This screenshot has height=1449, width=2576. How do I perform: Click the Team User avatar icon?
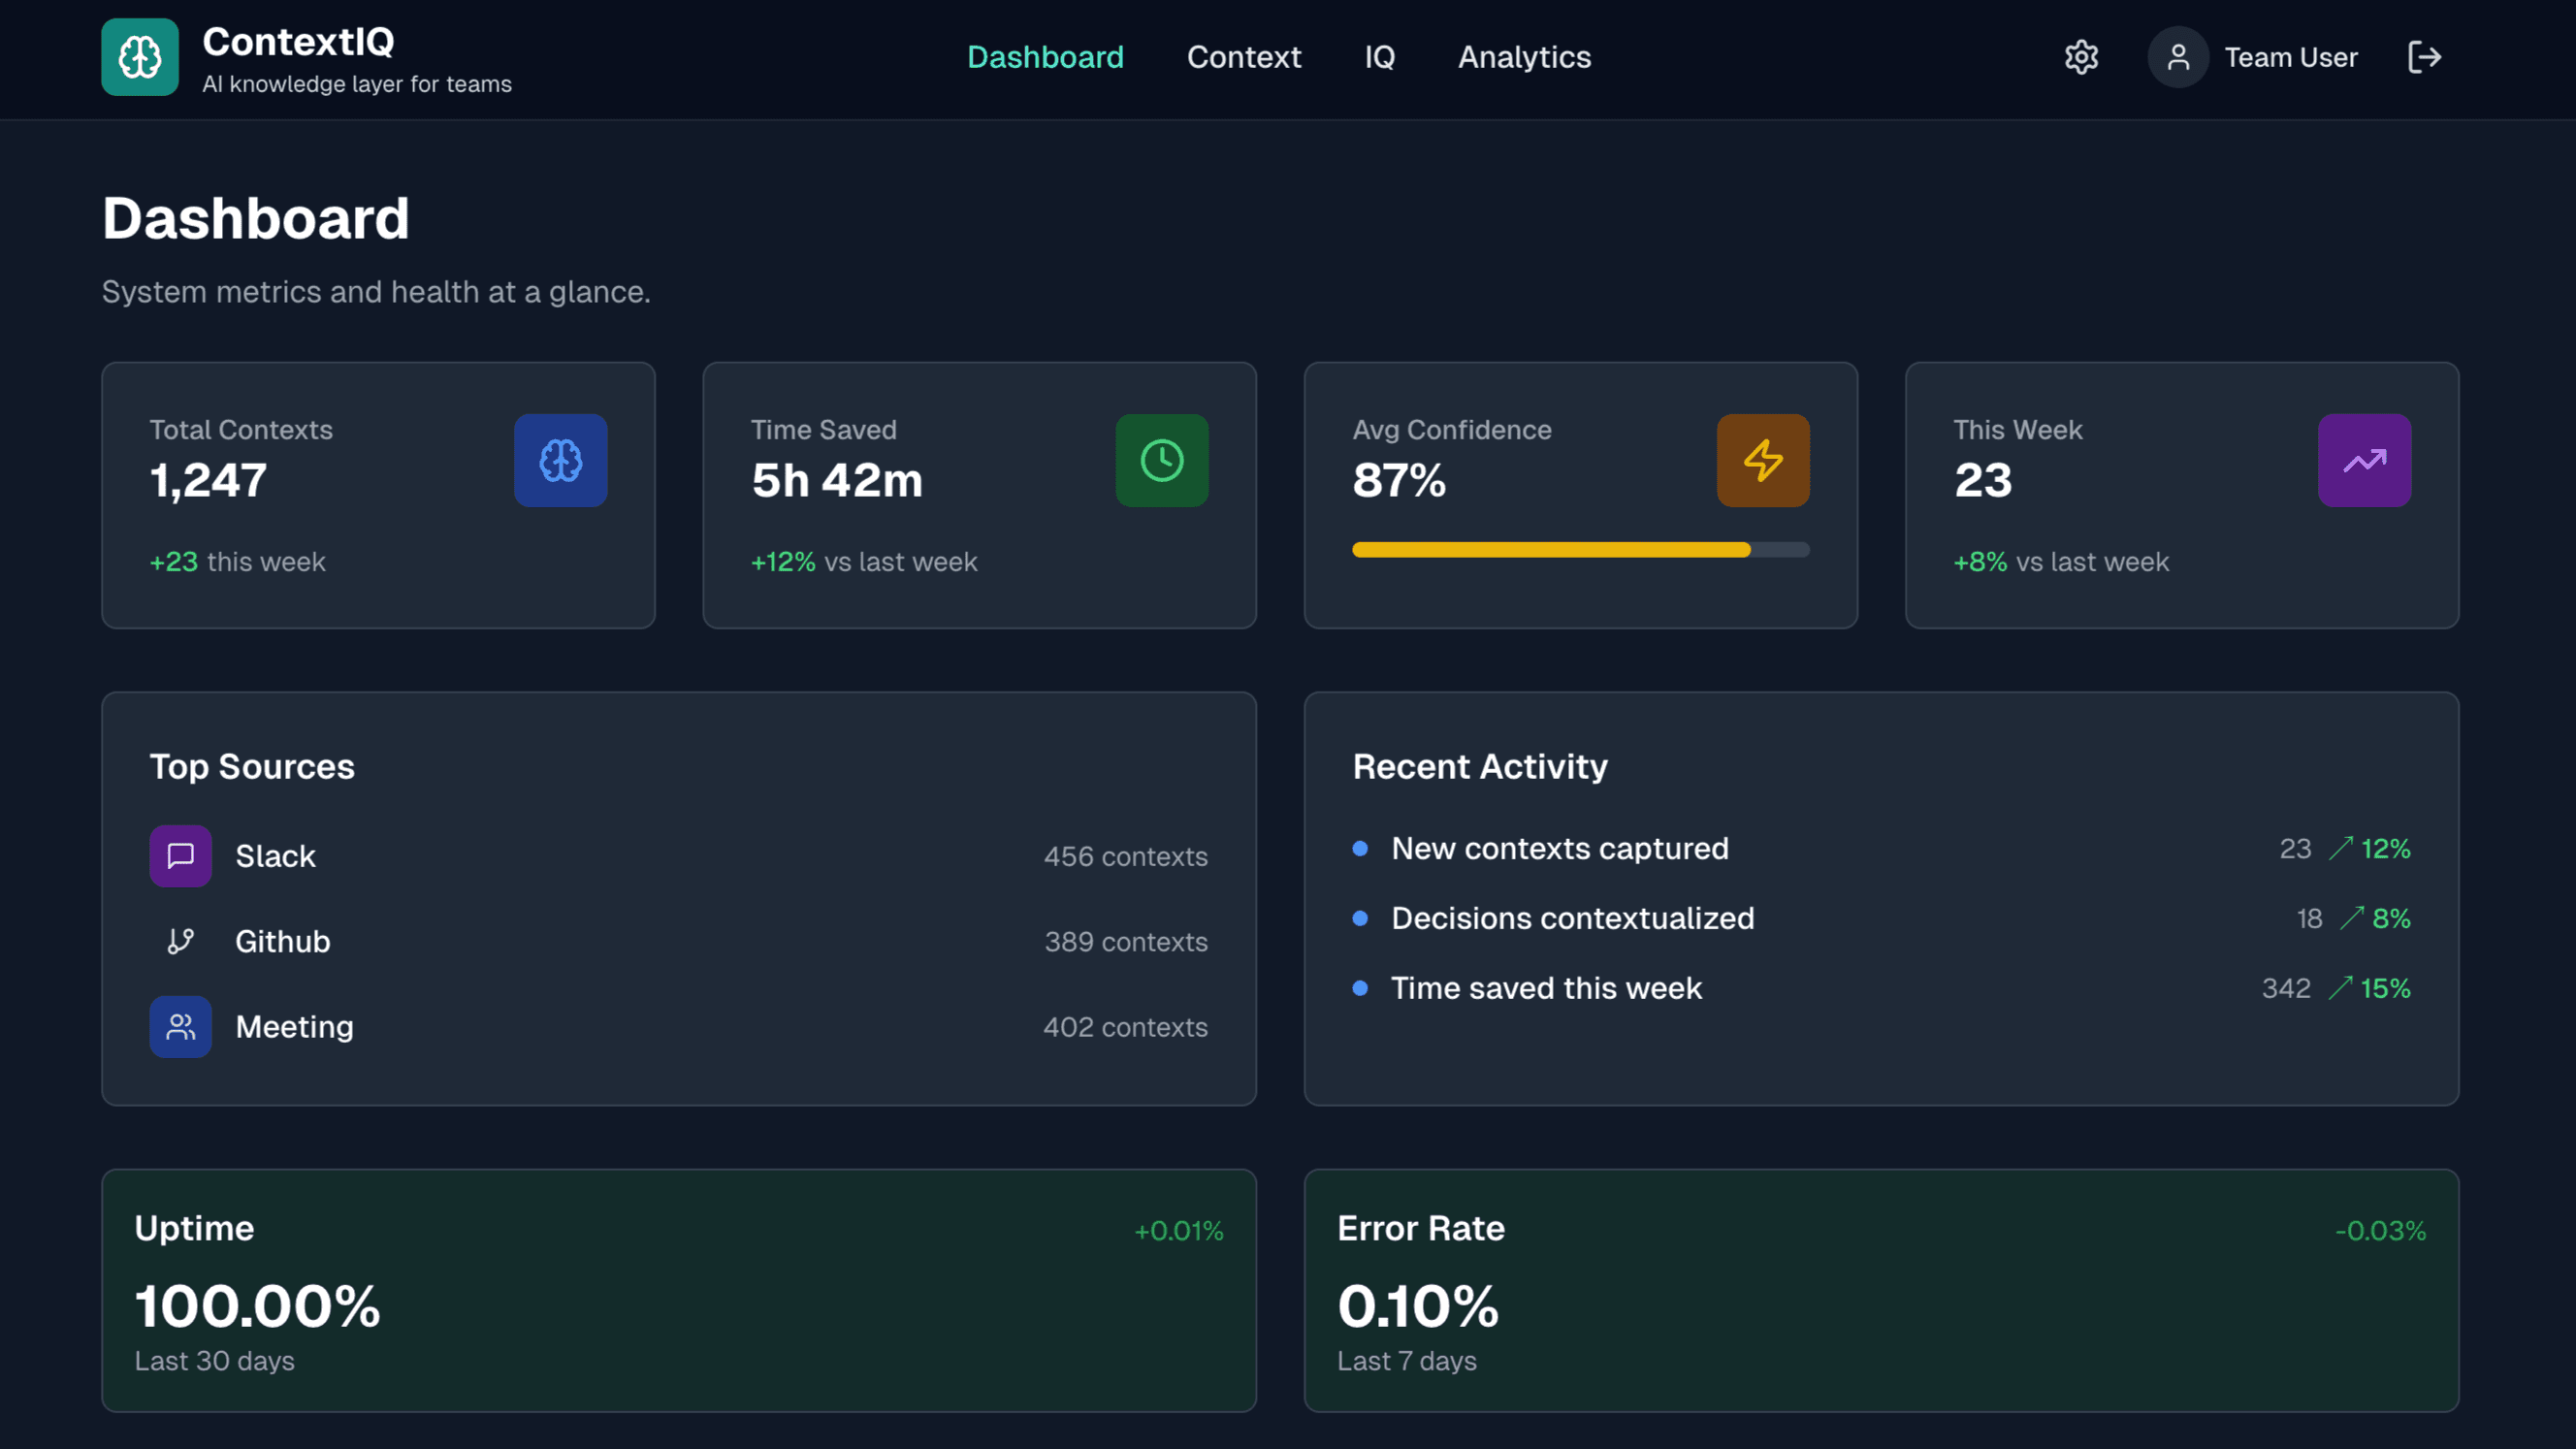2178,57
